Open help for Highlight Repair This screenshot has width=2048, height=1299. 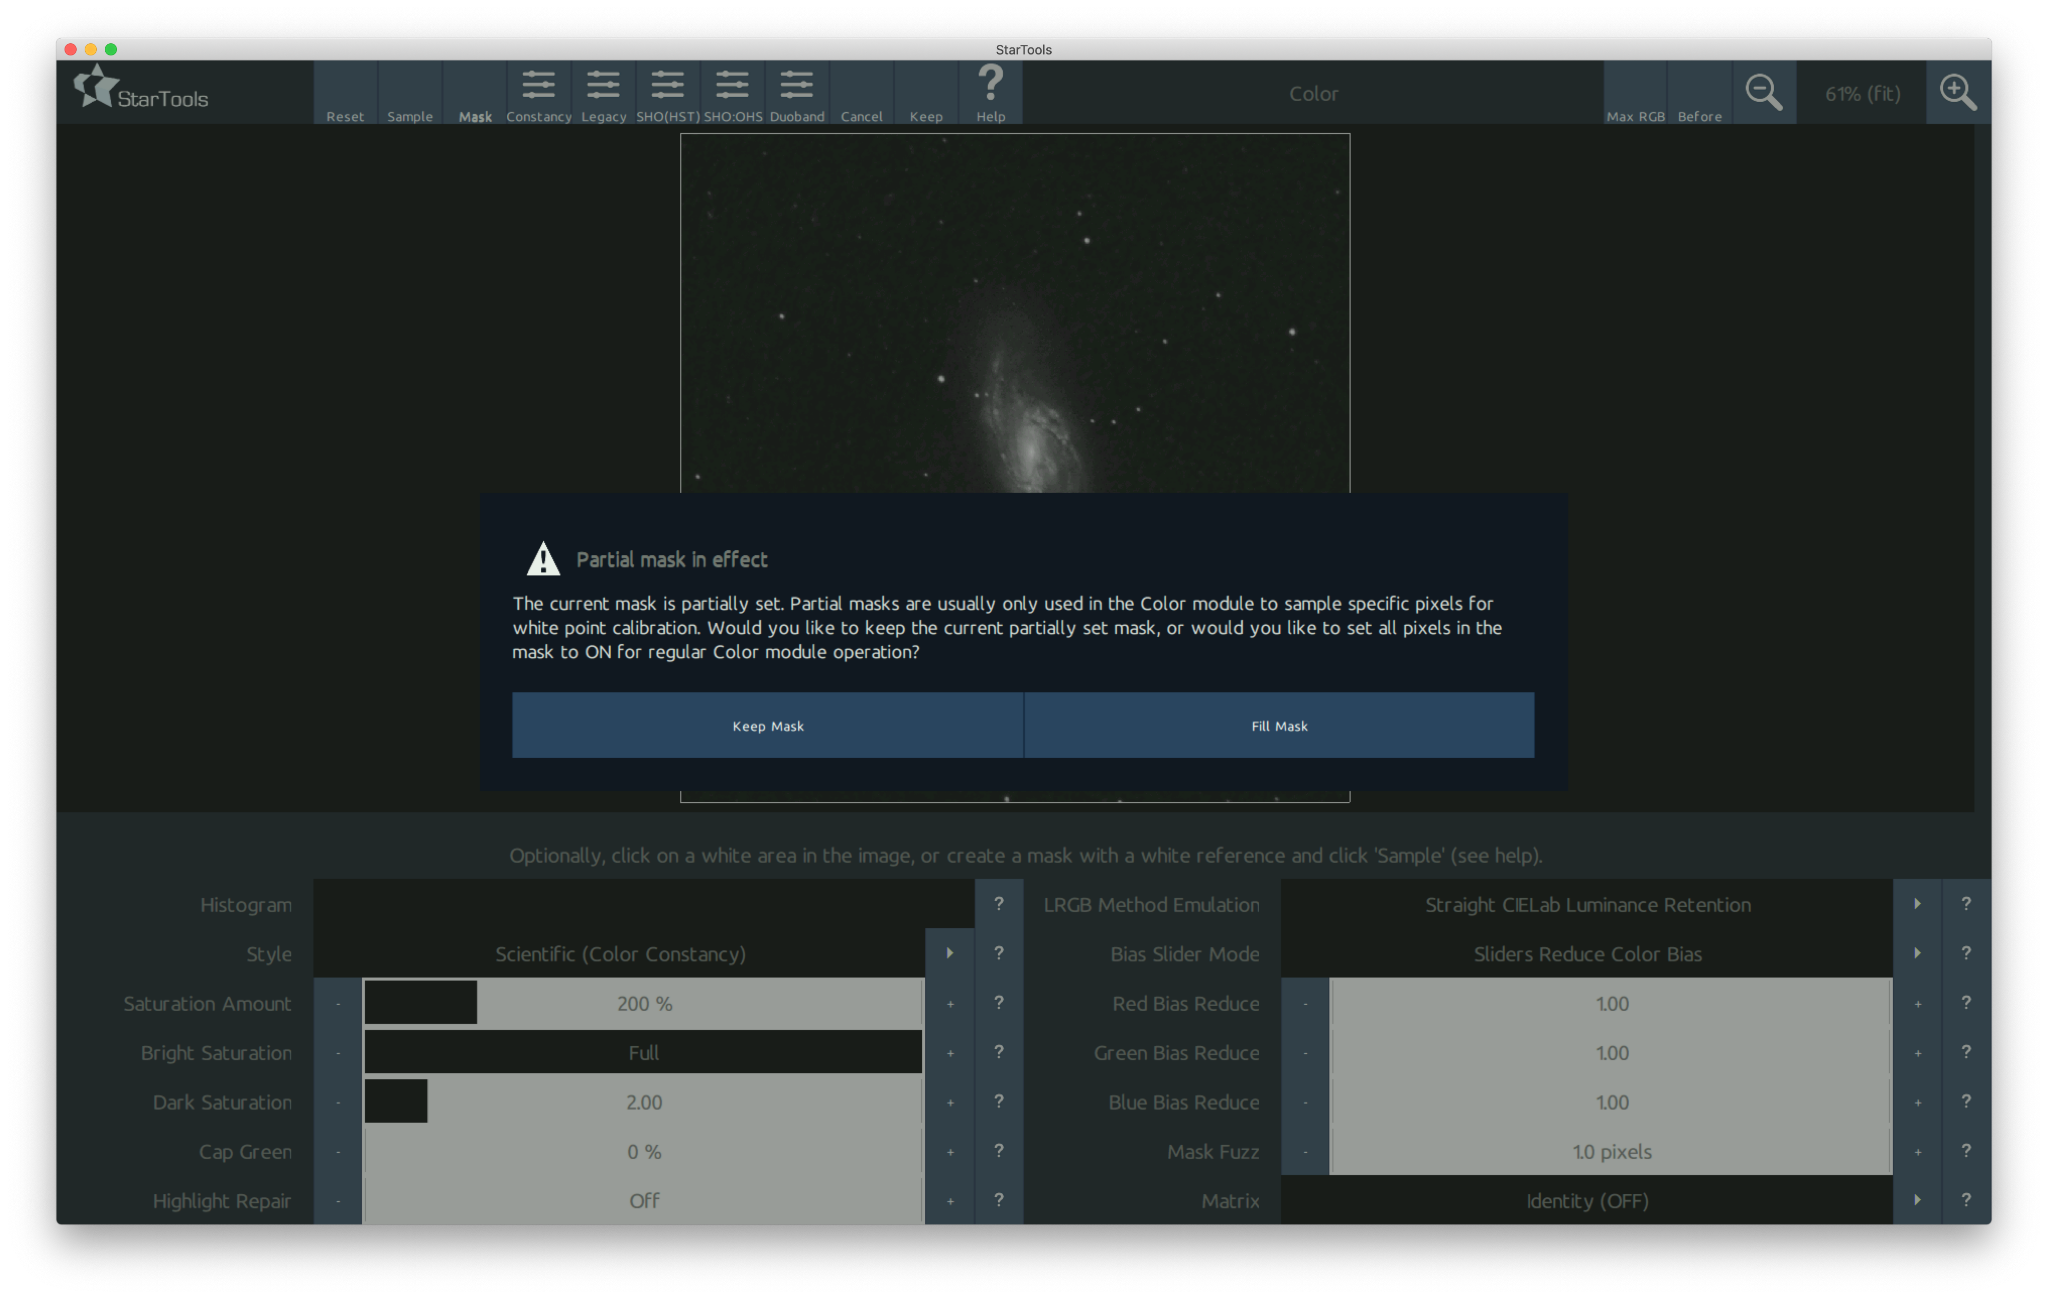[x=998, y=1200]
